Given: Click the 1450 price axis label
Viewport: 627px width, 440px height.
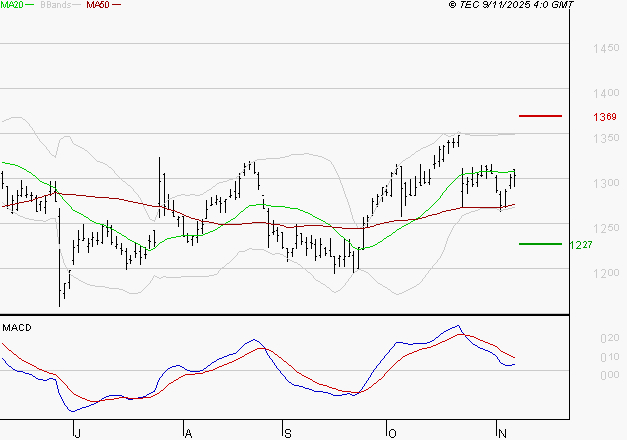Looking at the screenshot, I should point(606,48).
